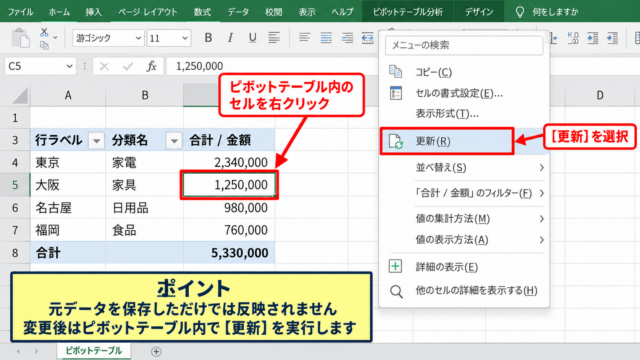Expand 「合計 / 金額」のフィルター submenu arrow
The width and height of the screenshot is (640, 360).
pyautogui.click(x=541, y=193)
